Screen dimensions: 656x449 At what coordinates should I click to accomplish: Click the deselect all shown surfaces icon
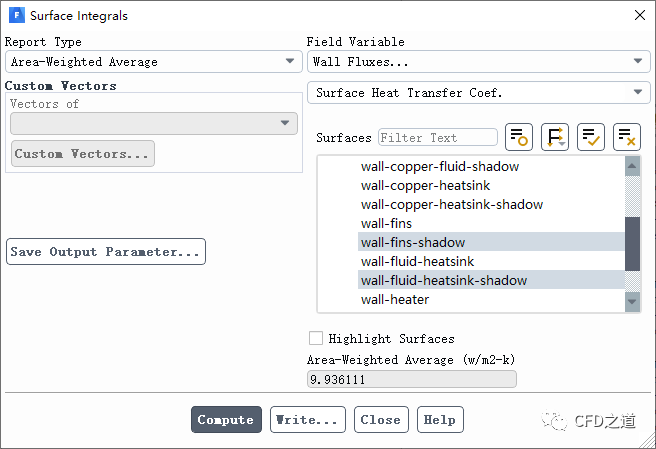click(x=627, y=137)
